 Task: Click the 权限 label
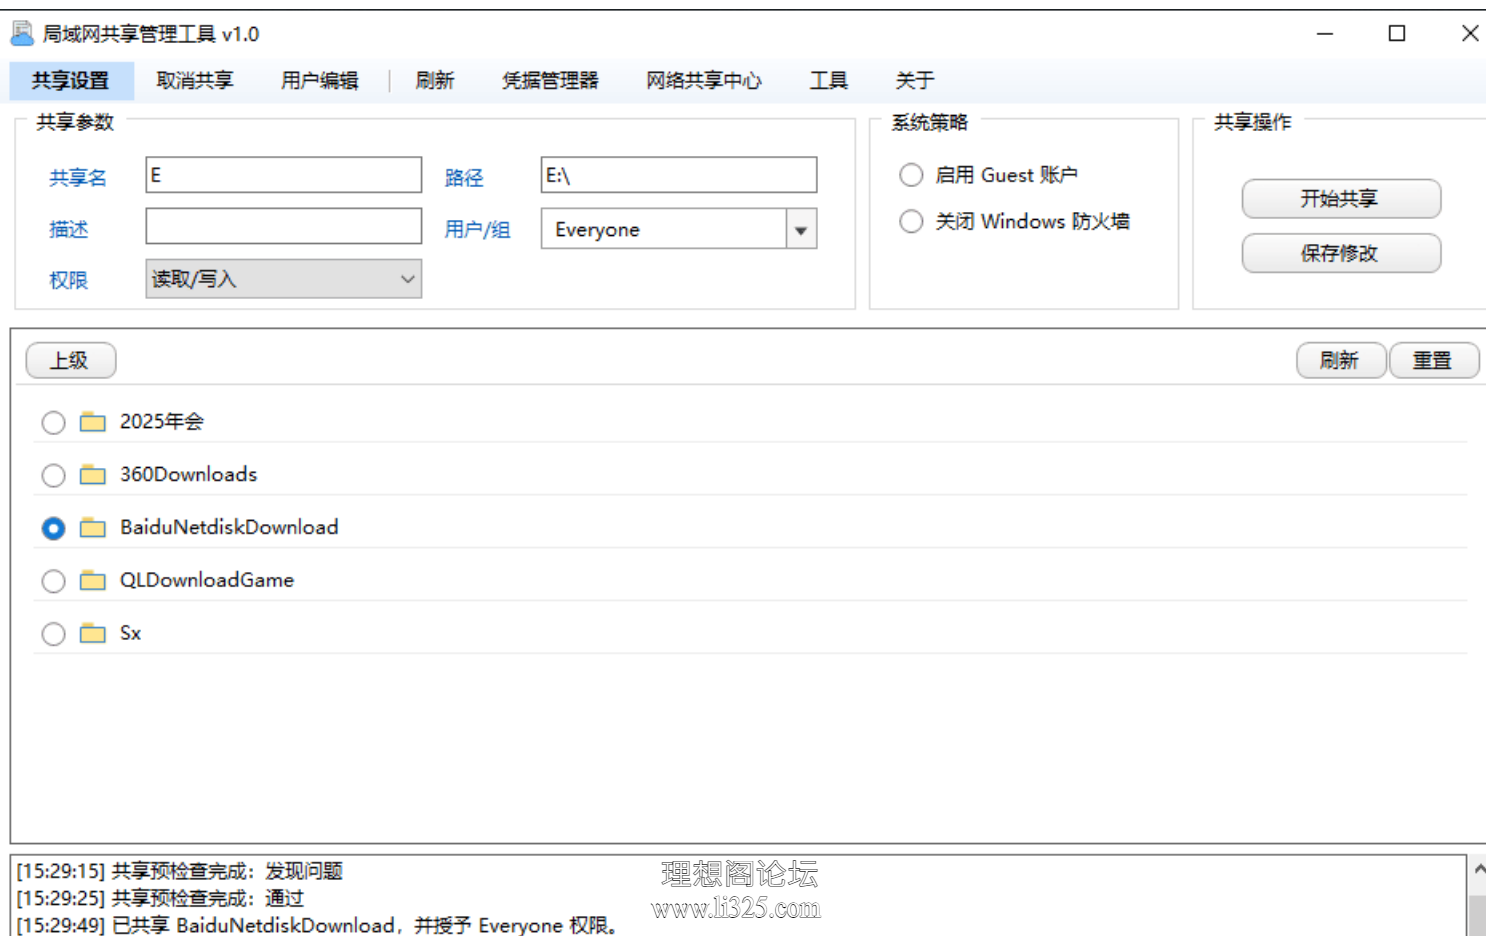point(69,281)
